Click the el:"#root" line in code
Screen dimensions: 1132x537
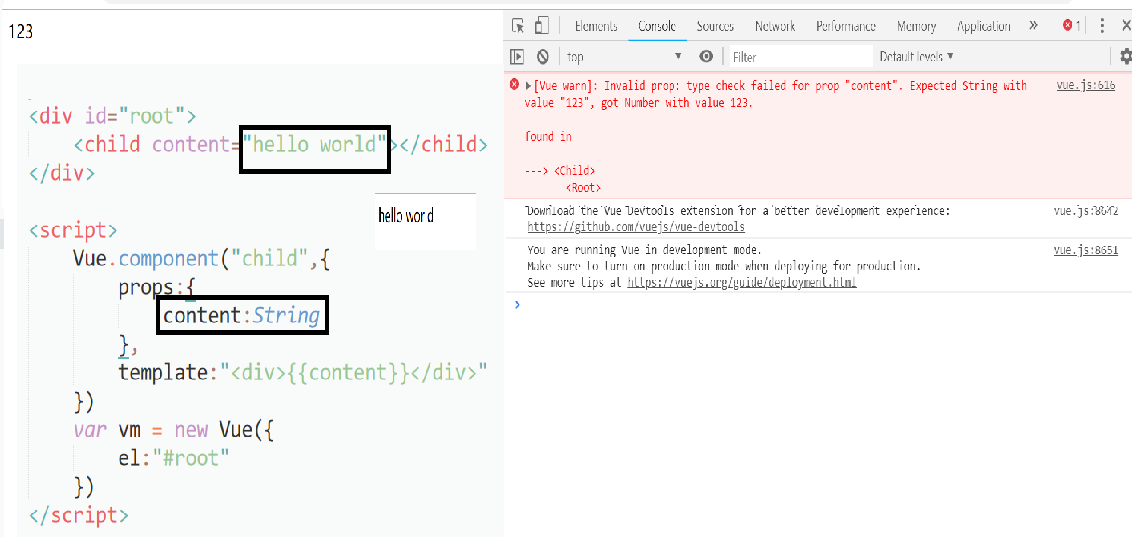174,458
